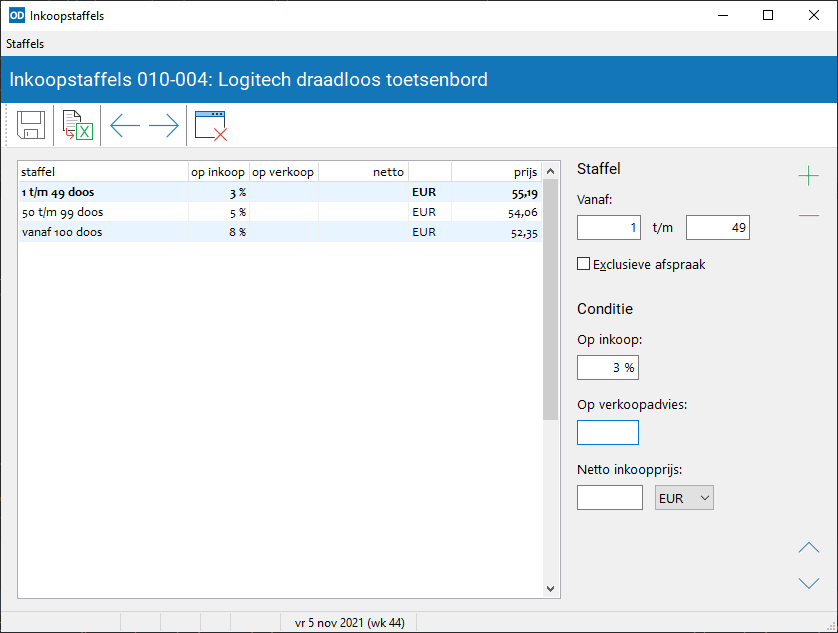Screen dimensions: 838x633
Task: Move staffel down with chevron arrow
Action: [x=809, y=583]
